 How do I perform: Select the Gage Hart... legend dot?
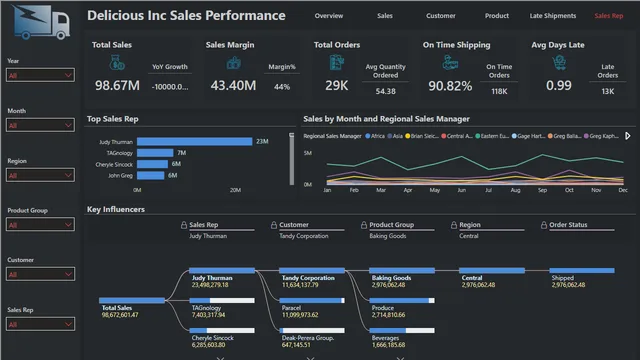pyautogui.click(x=514, y=136)
